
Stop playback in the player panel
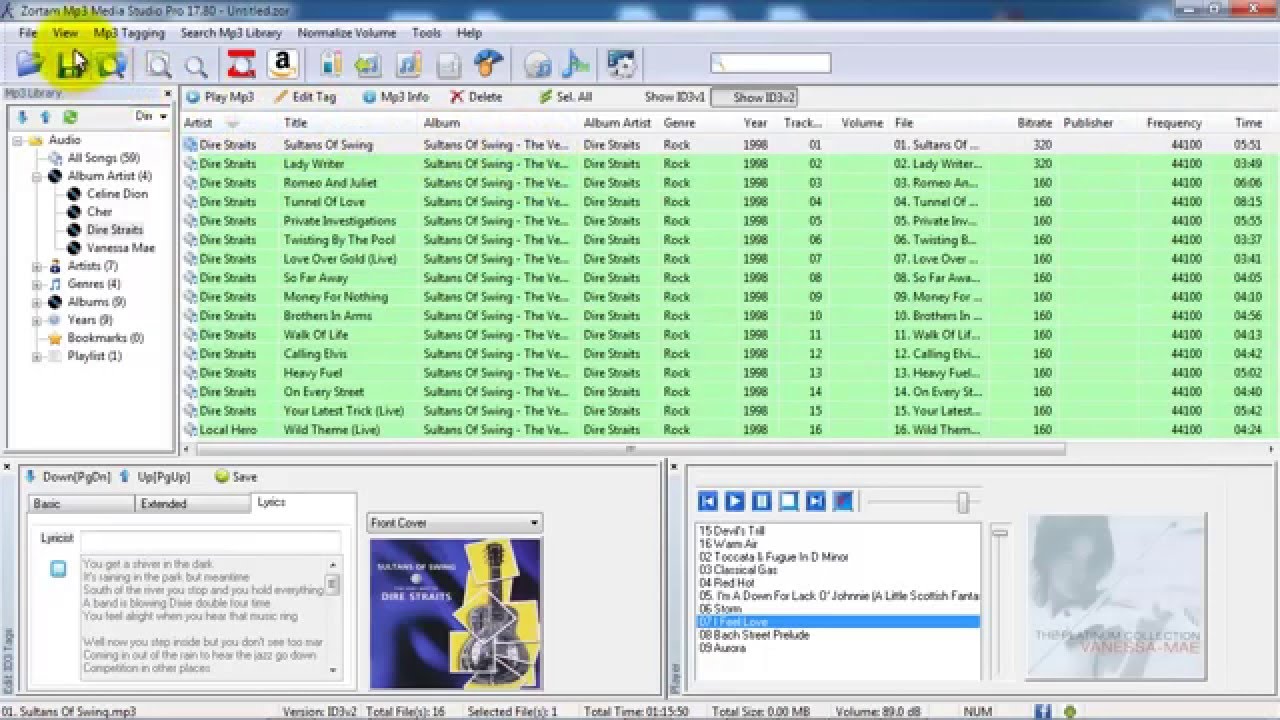[788, 501]
